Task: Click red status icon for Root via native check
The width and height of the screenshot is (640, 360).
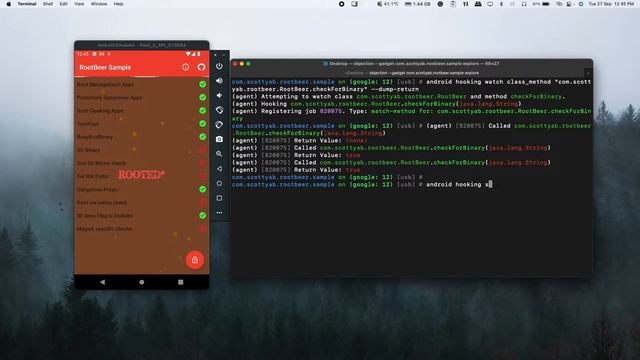Action: pyautogui.click(x=202, y=202)
